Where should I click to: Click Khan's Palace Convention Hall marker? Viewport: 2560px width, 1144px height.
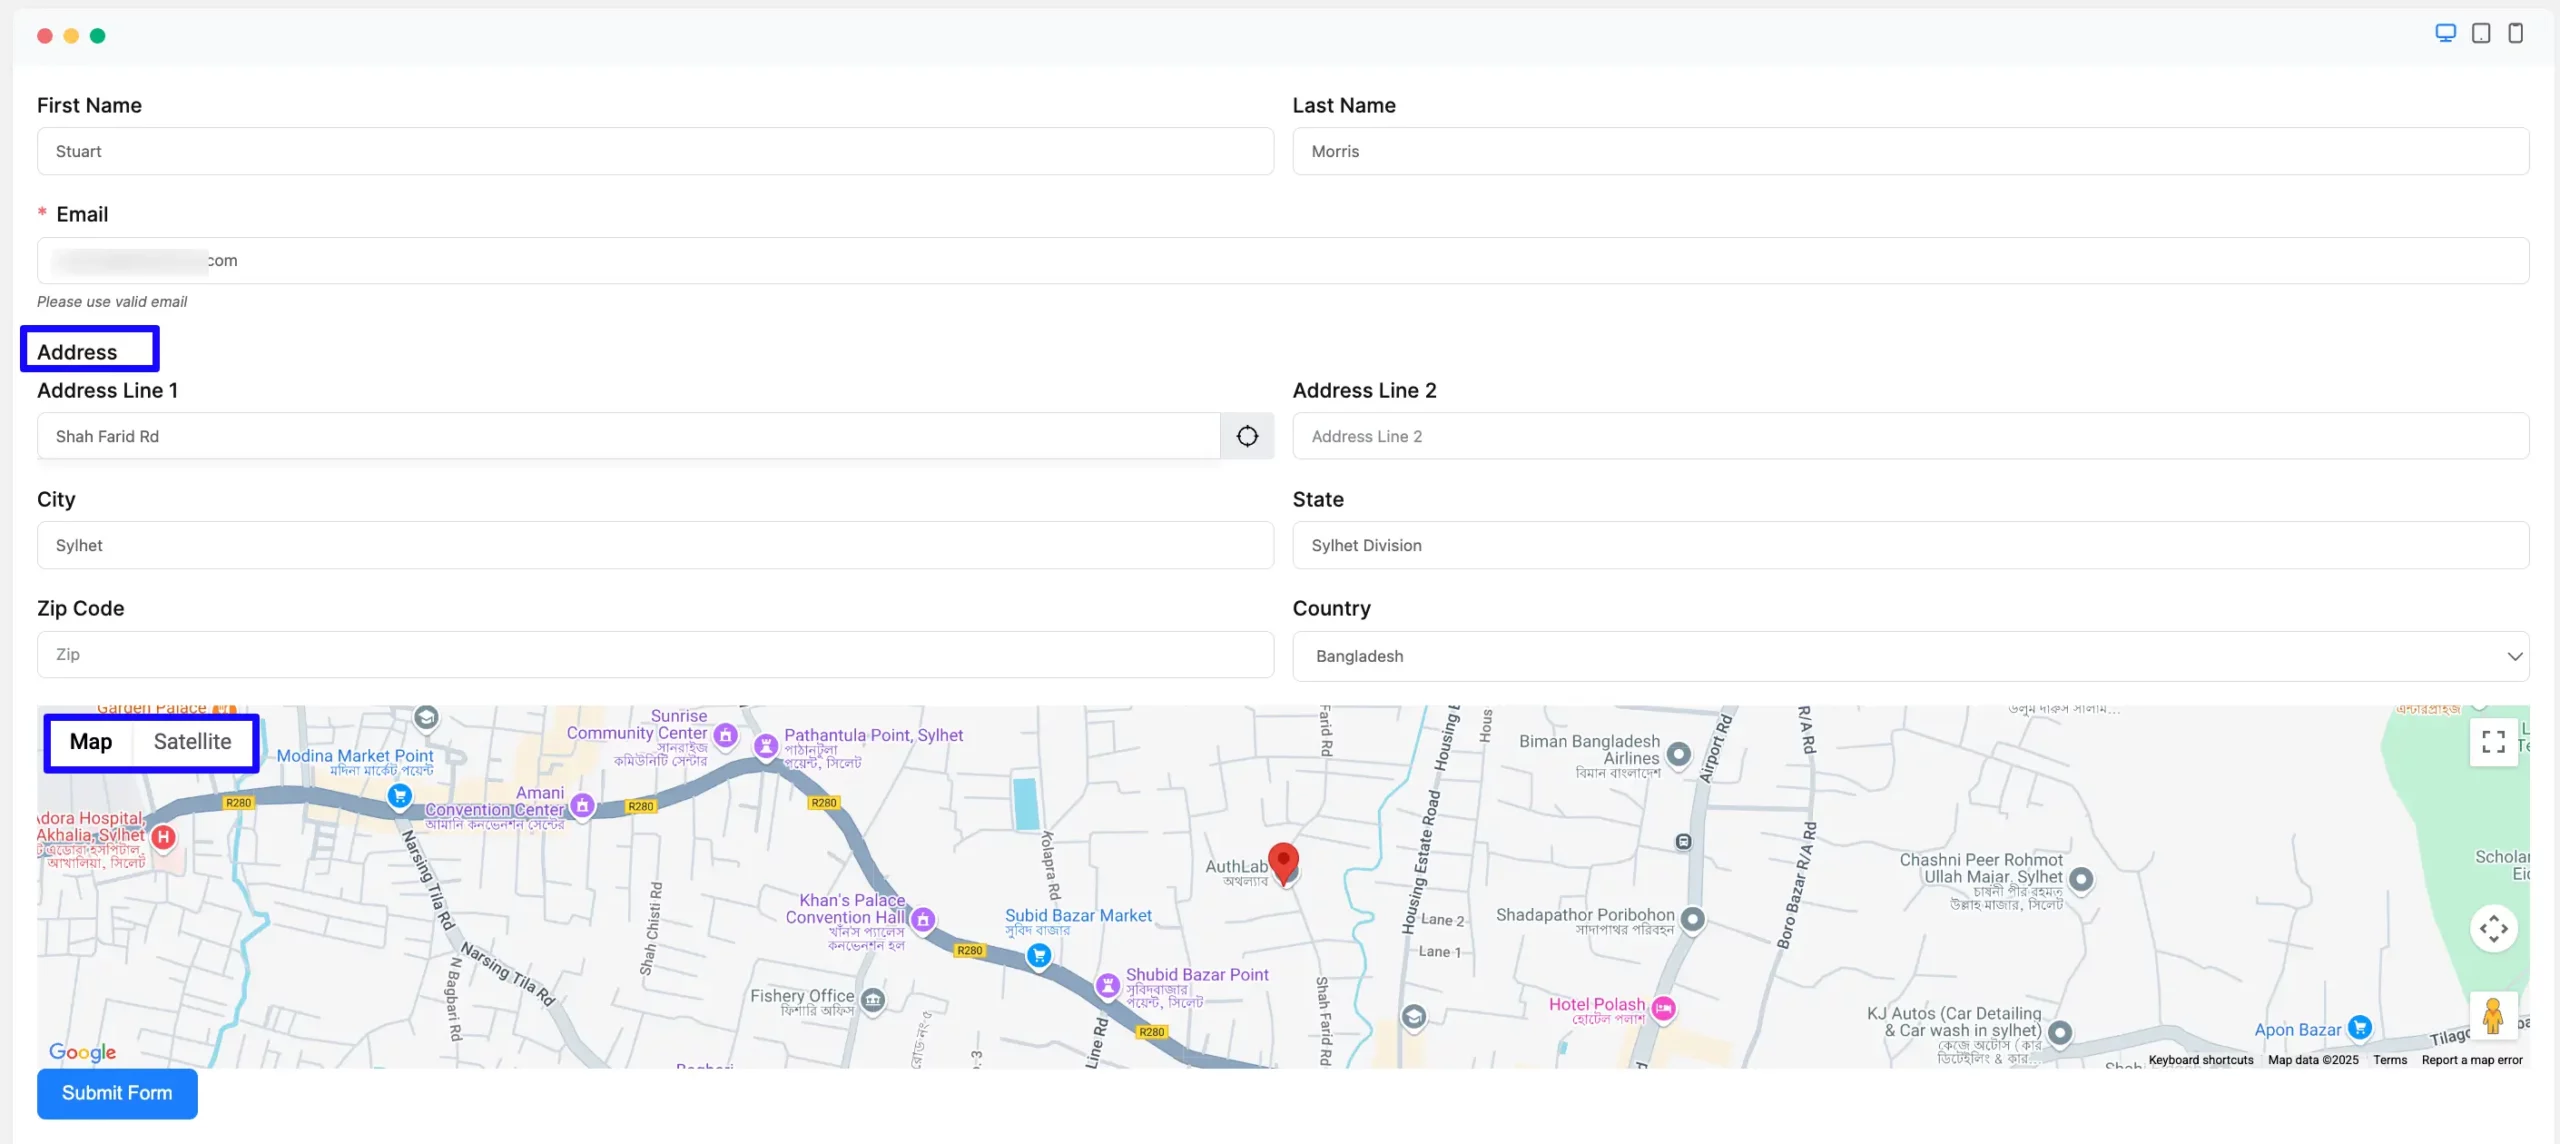923,919
